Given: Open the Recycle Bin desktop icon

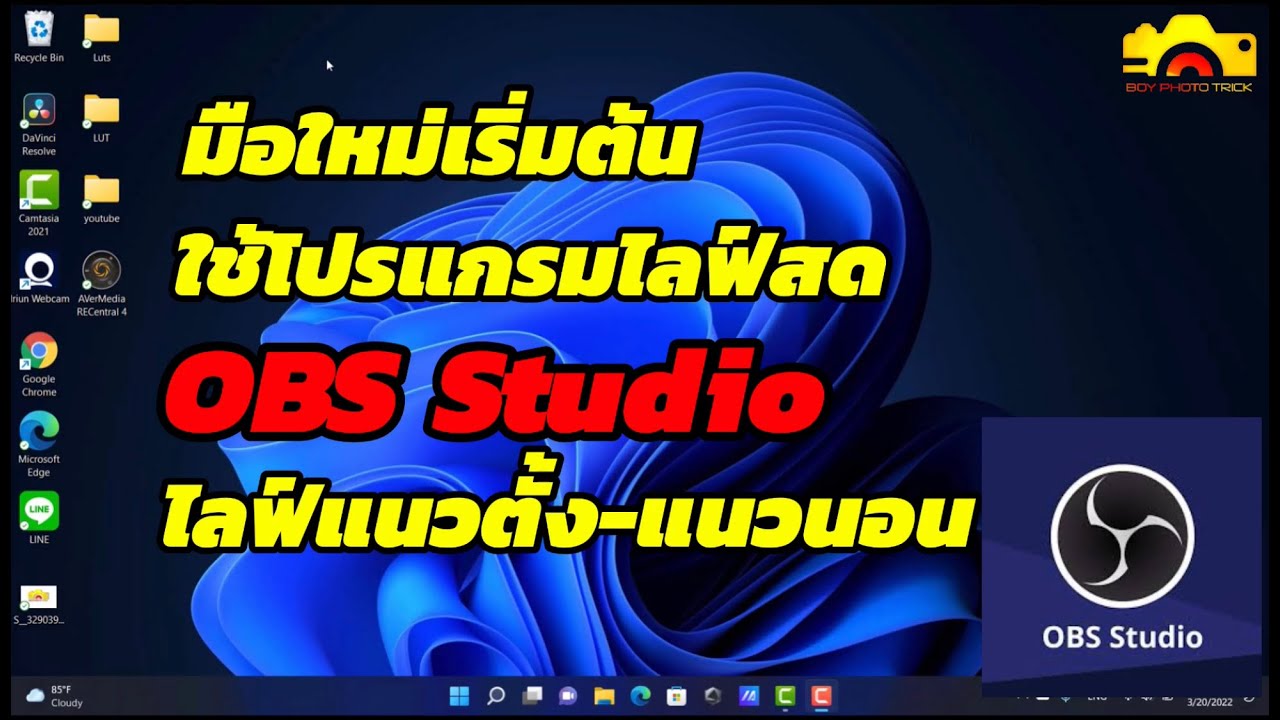Looking at the screenshot, I should 39,36.
